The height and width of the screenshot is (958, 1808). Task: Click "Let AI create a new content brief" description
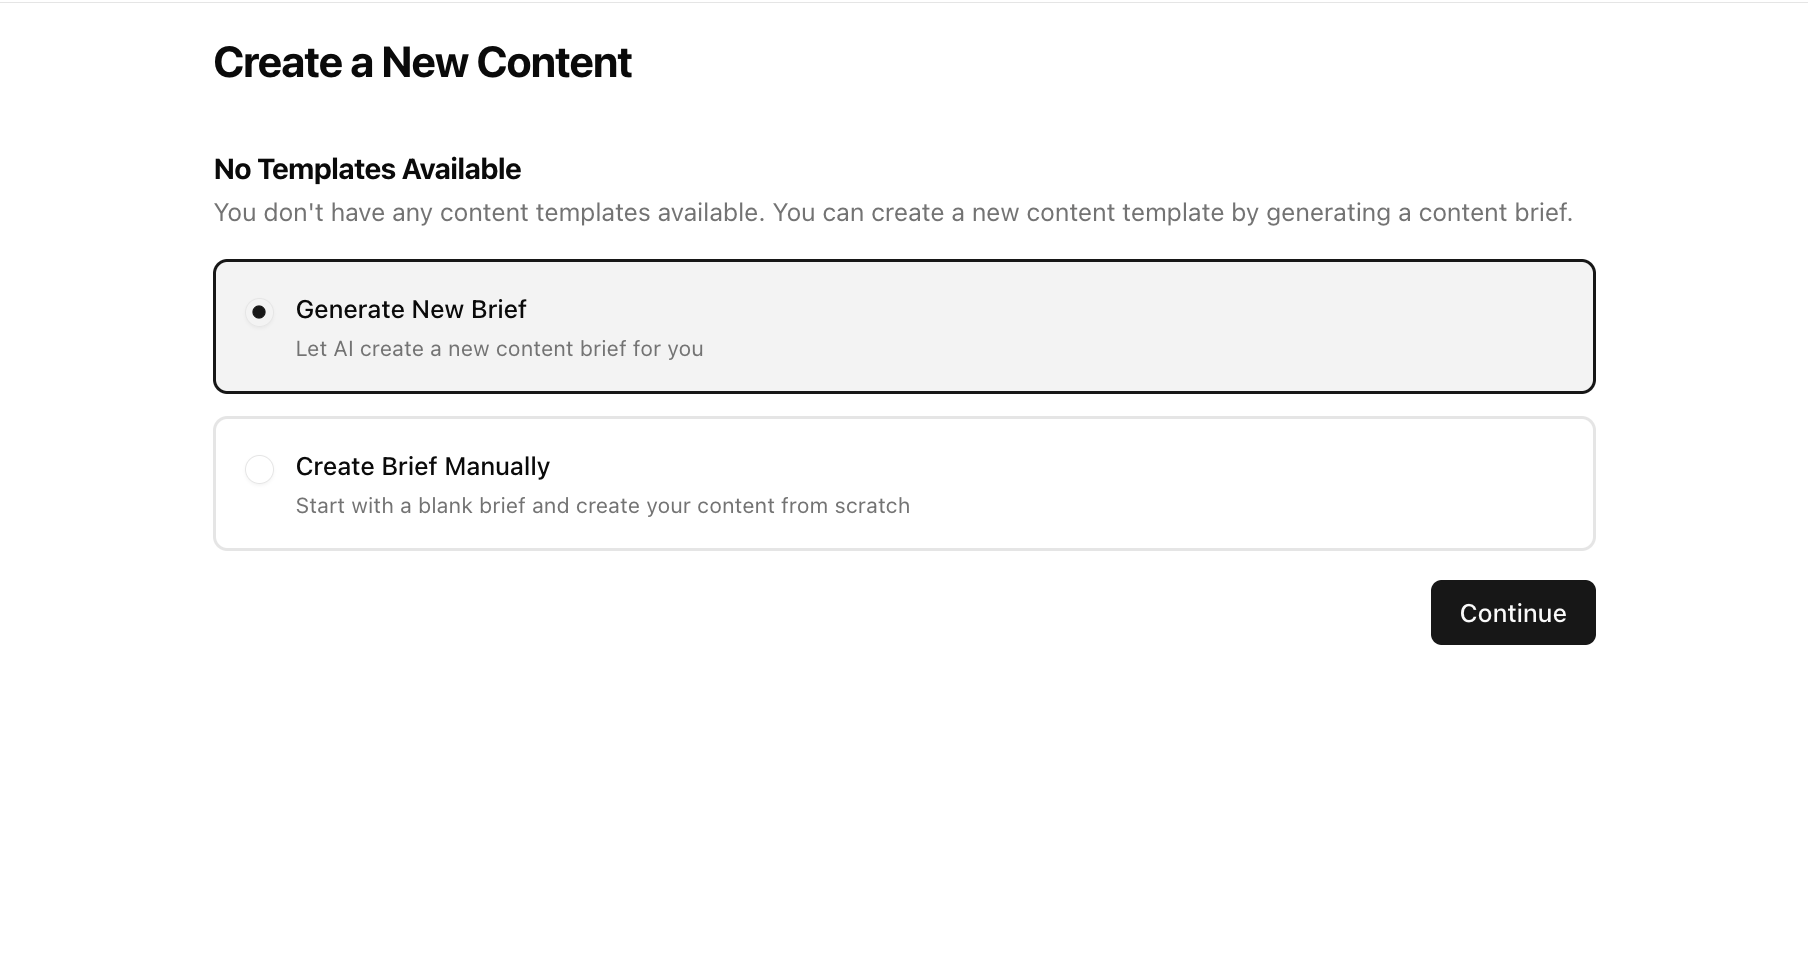coord(499,349)
